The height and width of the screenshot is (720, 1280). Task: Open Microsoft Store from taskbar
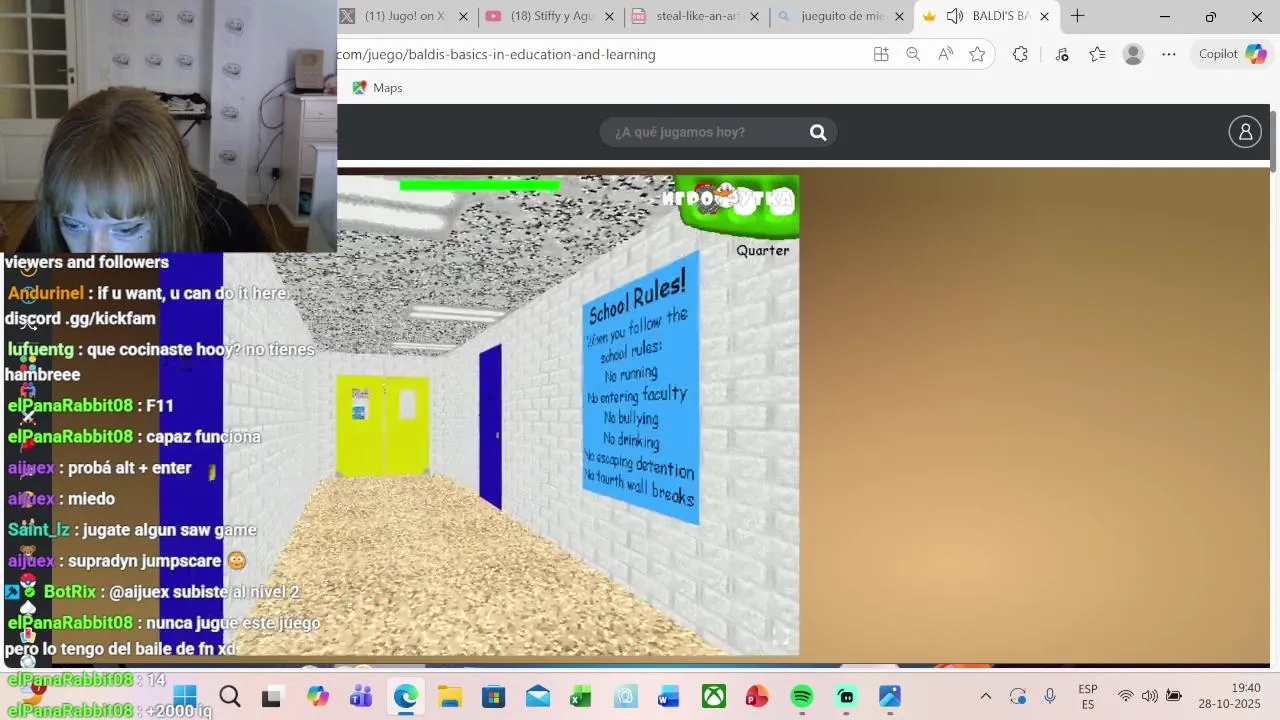point(493,696)
